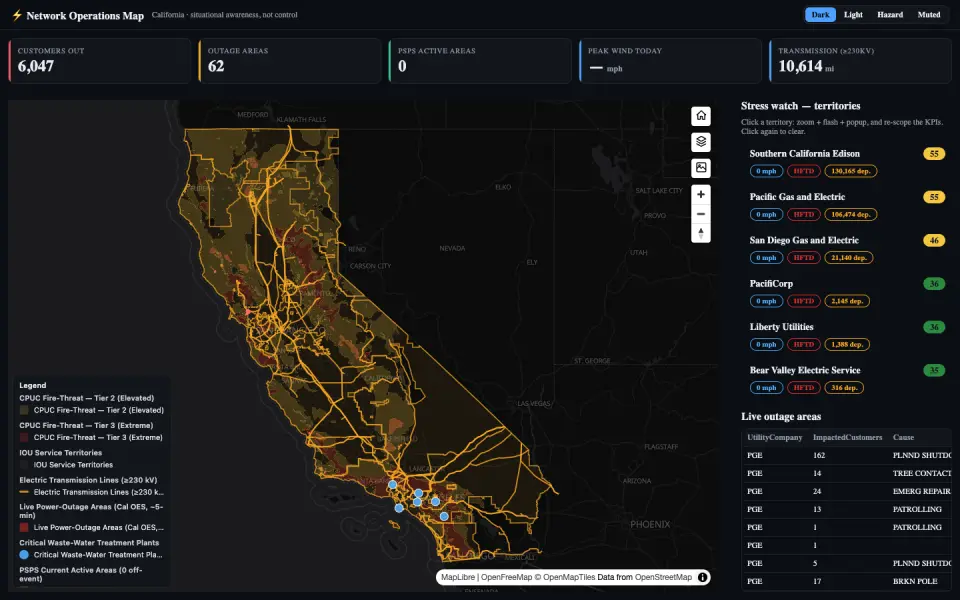Zoom out with the minus button
The height and width of the screenshot is (600, 960).
coord(701,214)
